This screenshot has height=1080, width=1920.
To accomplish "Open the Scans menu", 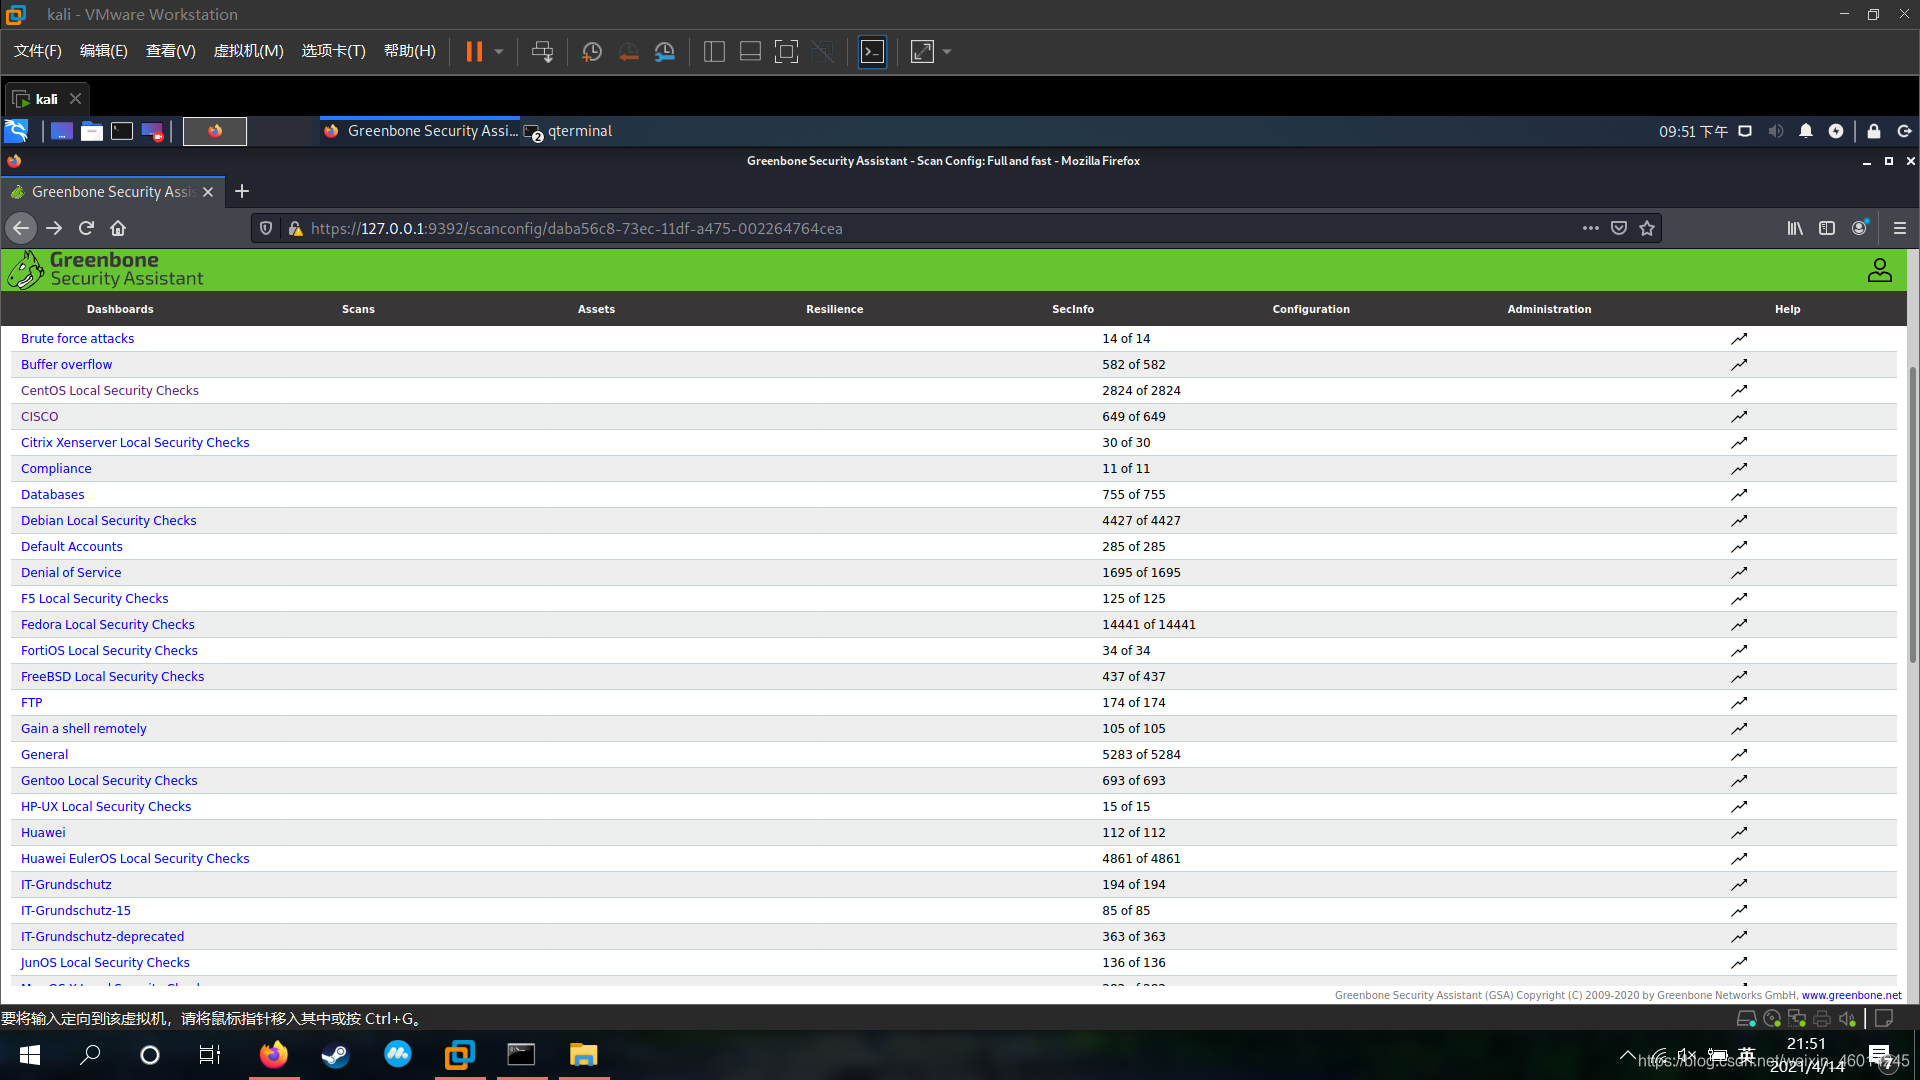I will click(x=357, y=309).
